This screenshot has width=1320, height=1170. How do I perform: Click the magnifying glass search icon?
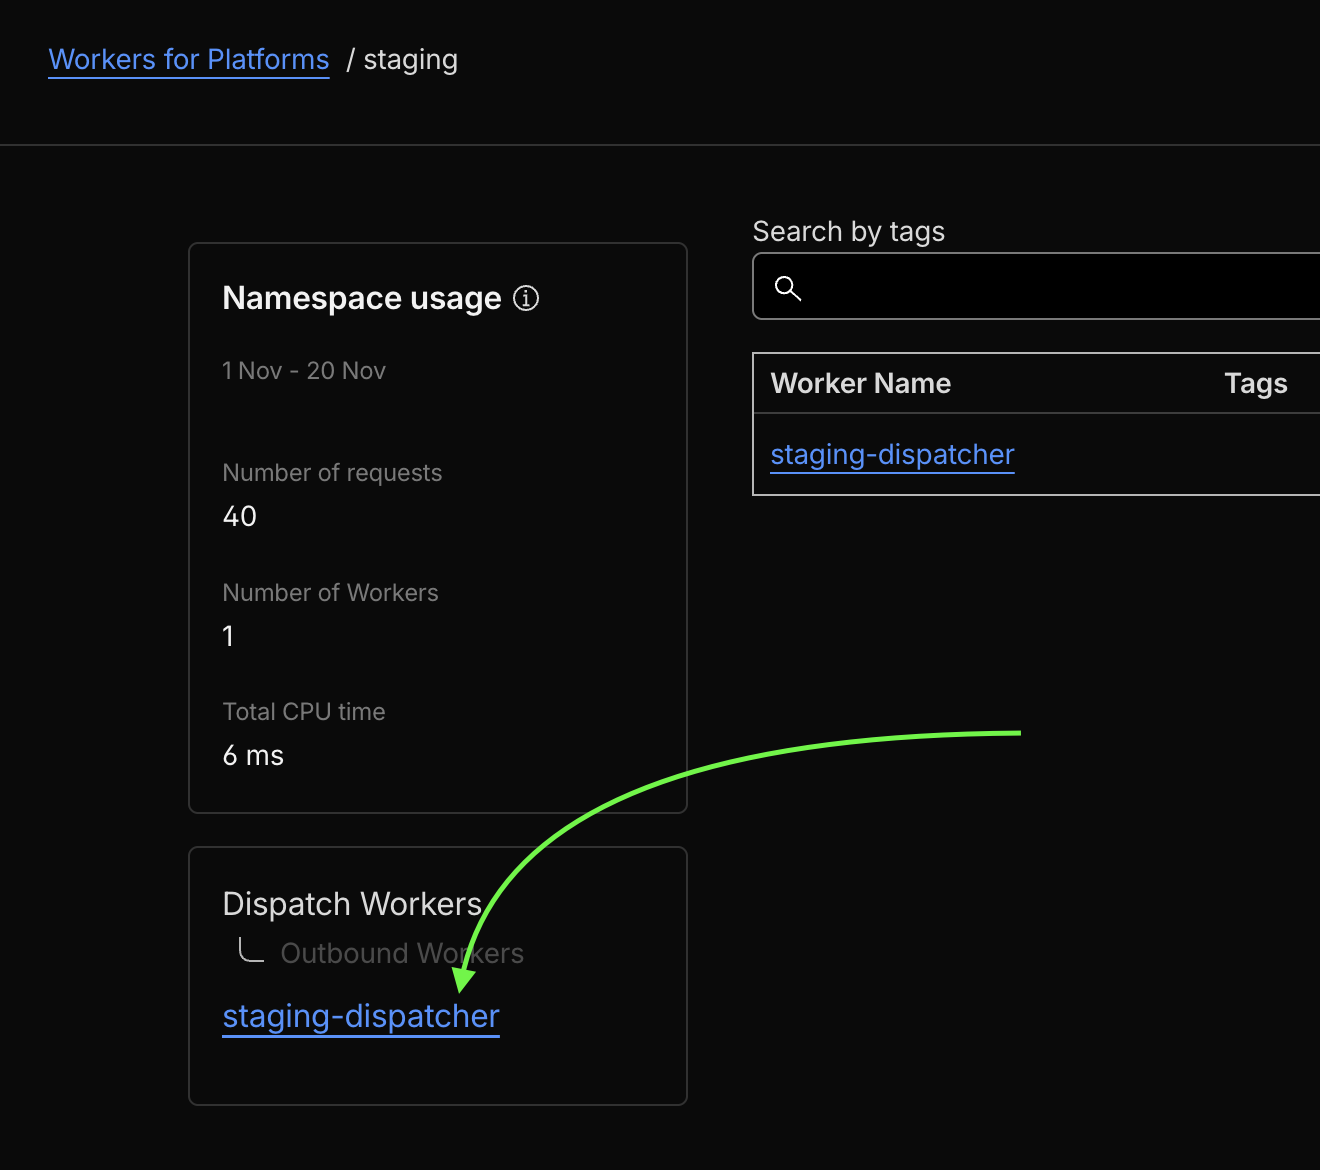coord(788,288)
